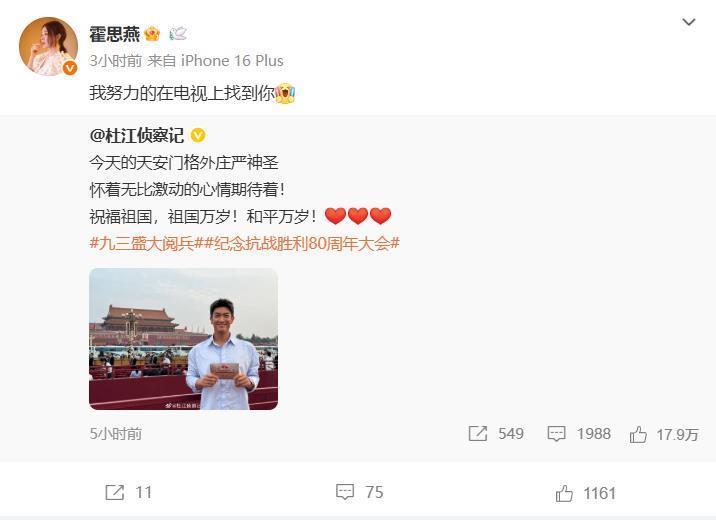Like the original post with 17.9万 likes
This screenshot has width=716, height=520.
pyautogui.click(x=638, y=434)
